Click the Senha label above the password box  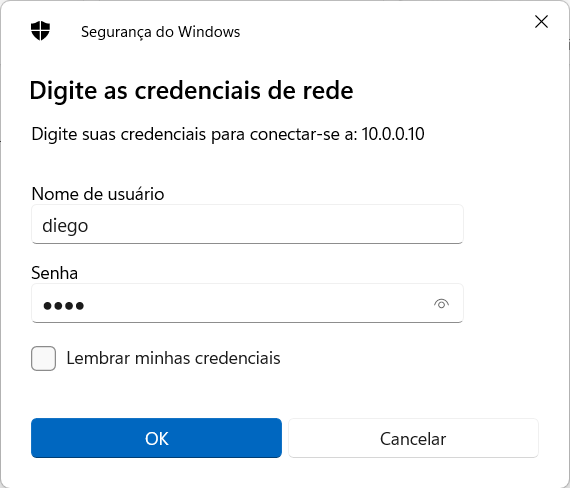pos(55,273)
